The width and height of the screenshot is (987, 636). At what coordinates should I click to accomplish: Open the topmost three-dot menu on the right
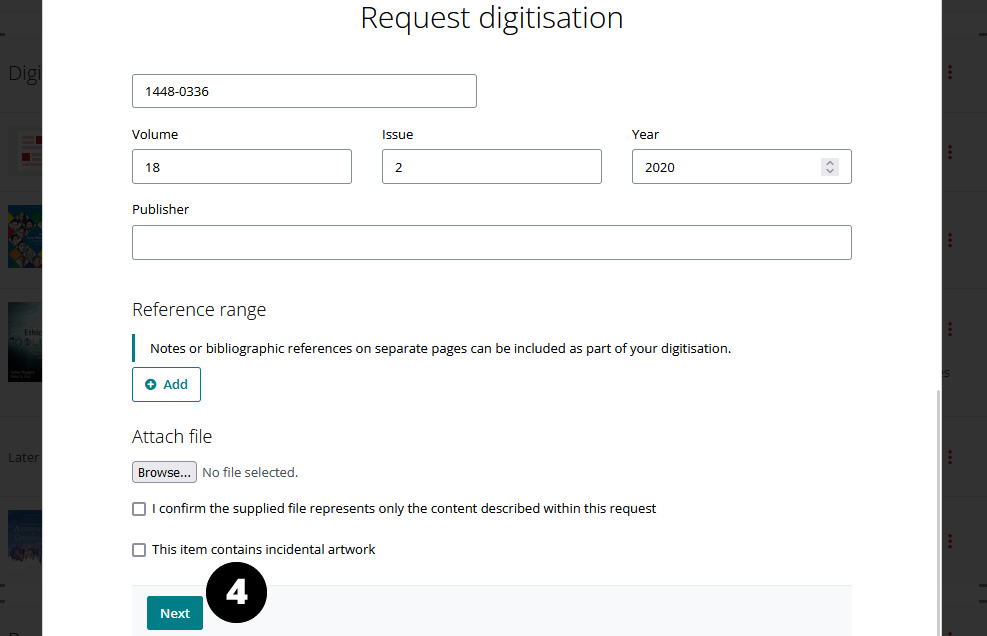(949, 72)
